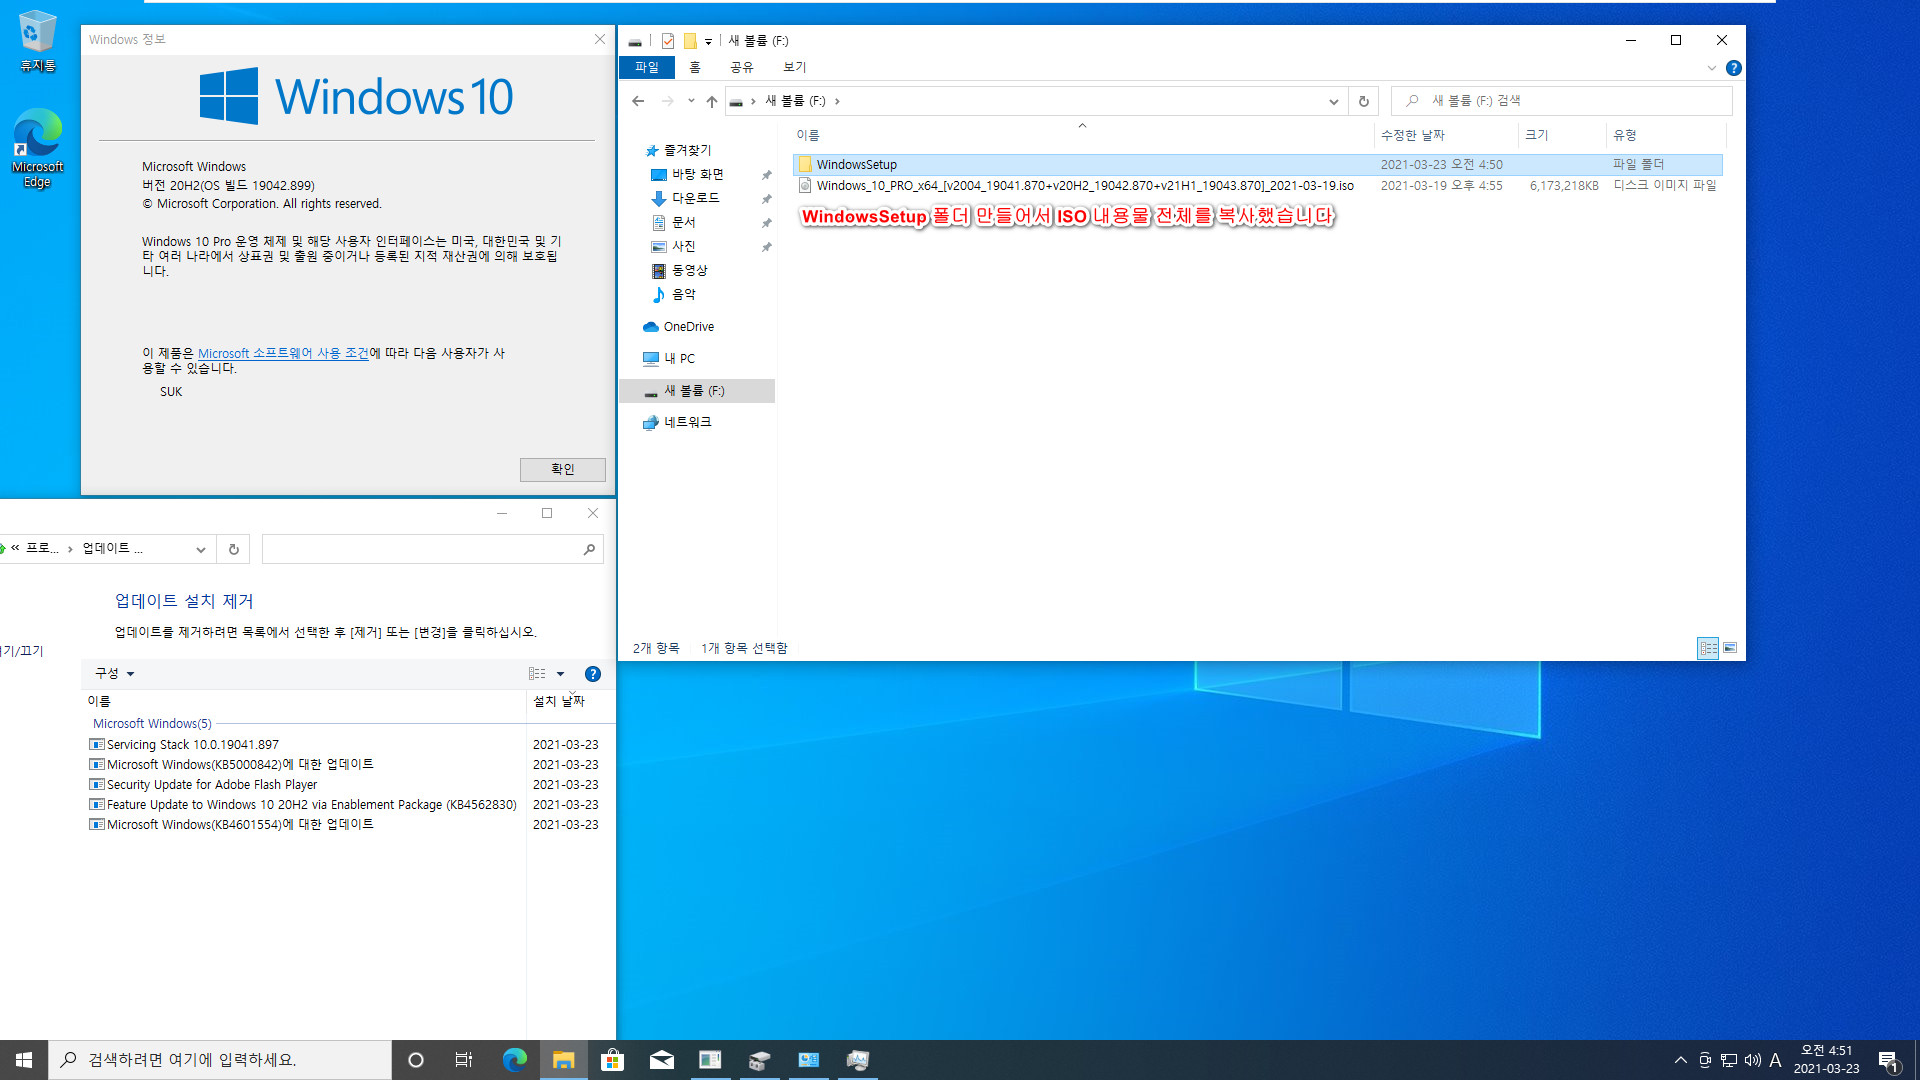The width and height of the screenshot is (1920, 1080).
Task: Open the taskbar clock and date
Action: tap(1826, 1060)
